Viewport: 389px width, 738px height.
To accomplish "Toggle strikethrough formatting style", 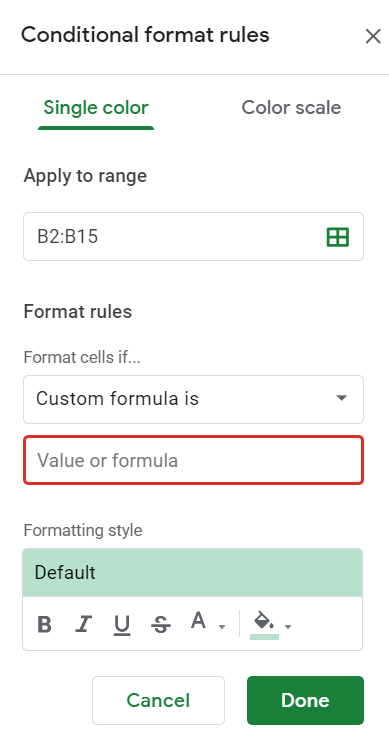I will click(161, 626).
